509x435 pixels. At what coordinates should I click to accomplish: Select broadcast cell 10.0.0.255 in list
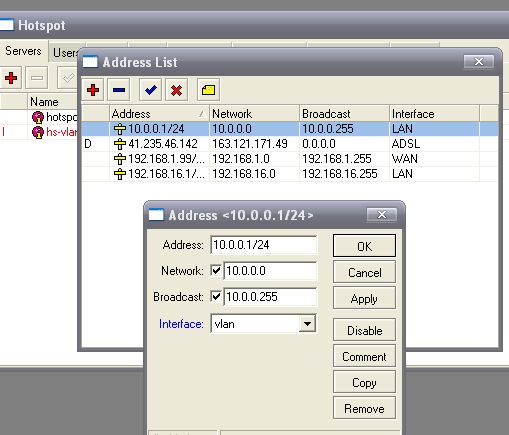click(328, 129)
